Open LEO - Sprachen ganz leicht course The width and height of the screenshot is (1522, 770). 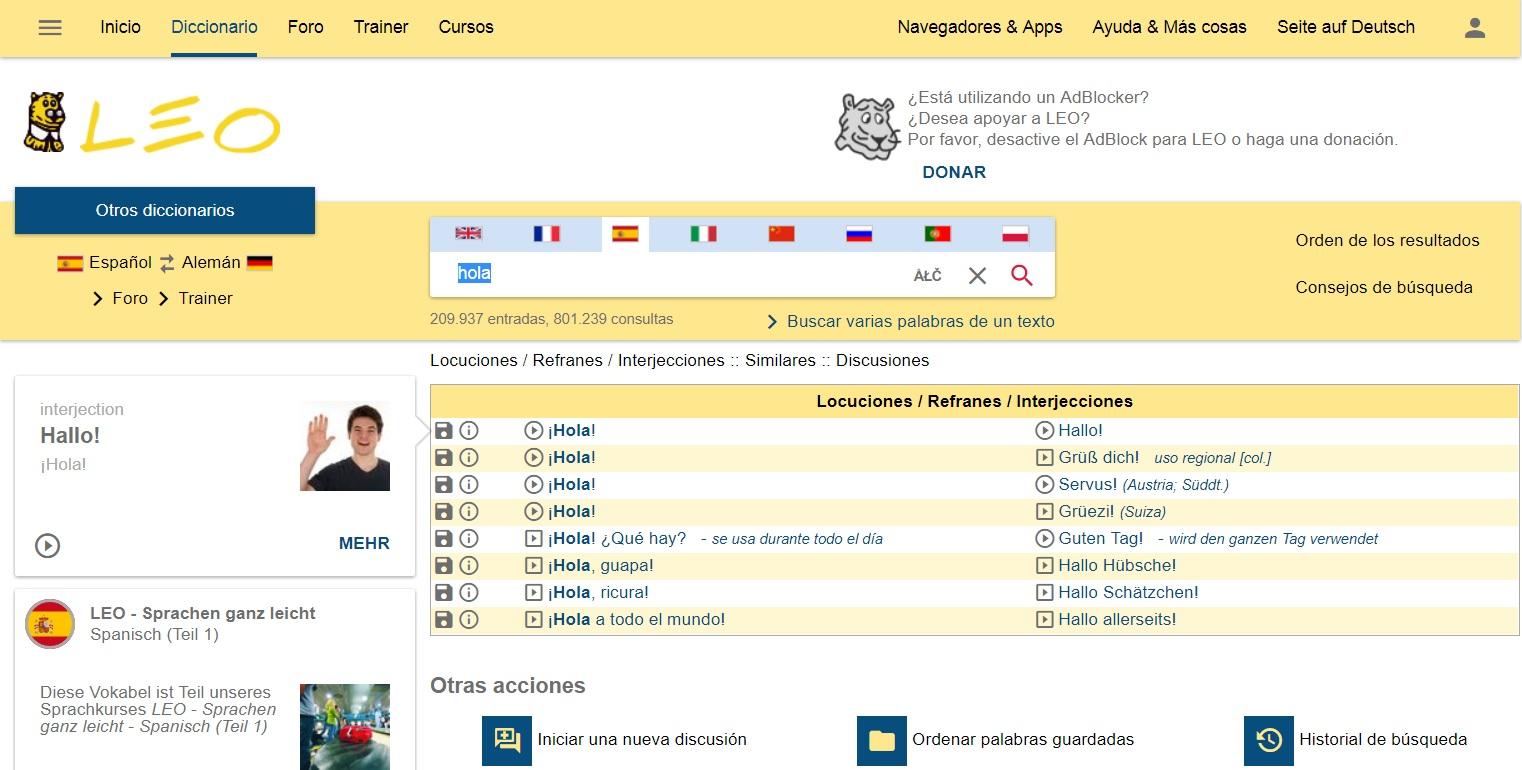coord(203,613)
